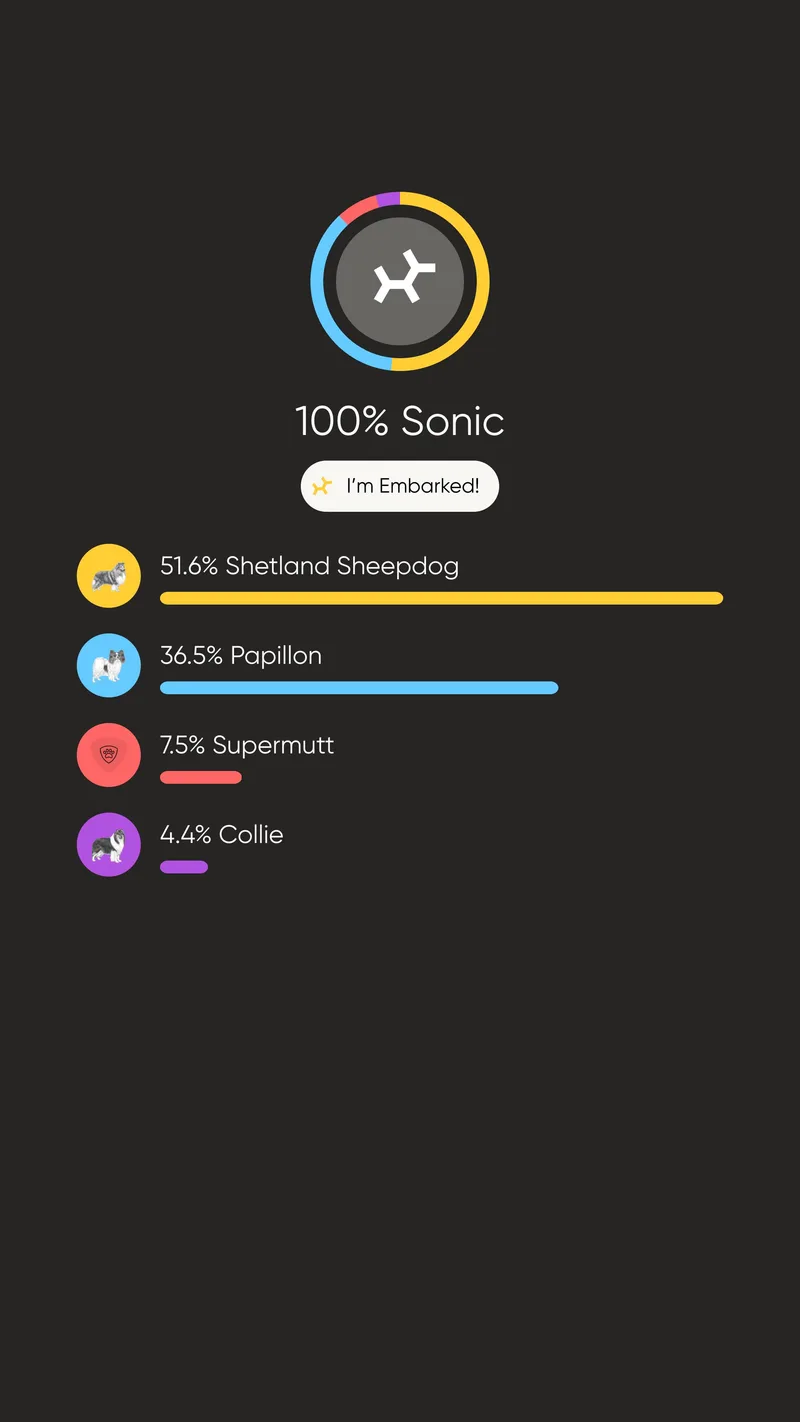Image resolution: width=800 pixels, height=1422 pixels.
Task: Select the 36.5% Papillon breed label
Action: coord(241,656)
